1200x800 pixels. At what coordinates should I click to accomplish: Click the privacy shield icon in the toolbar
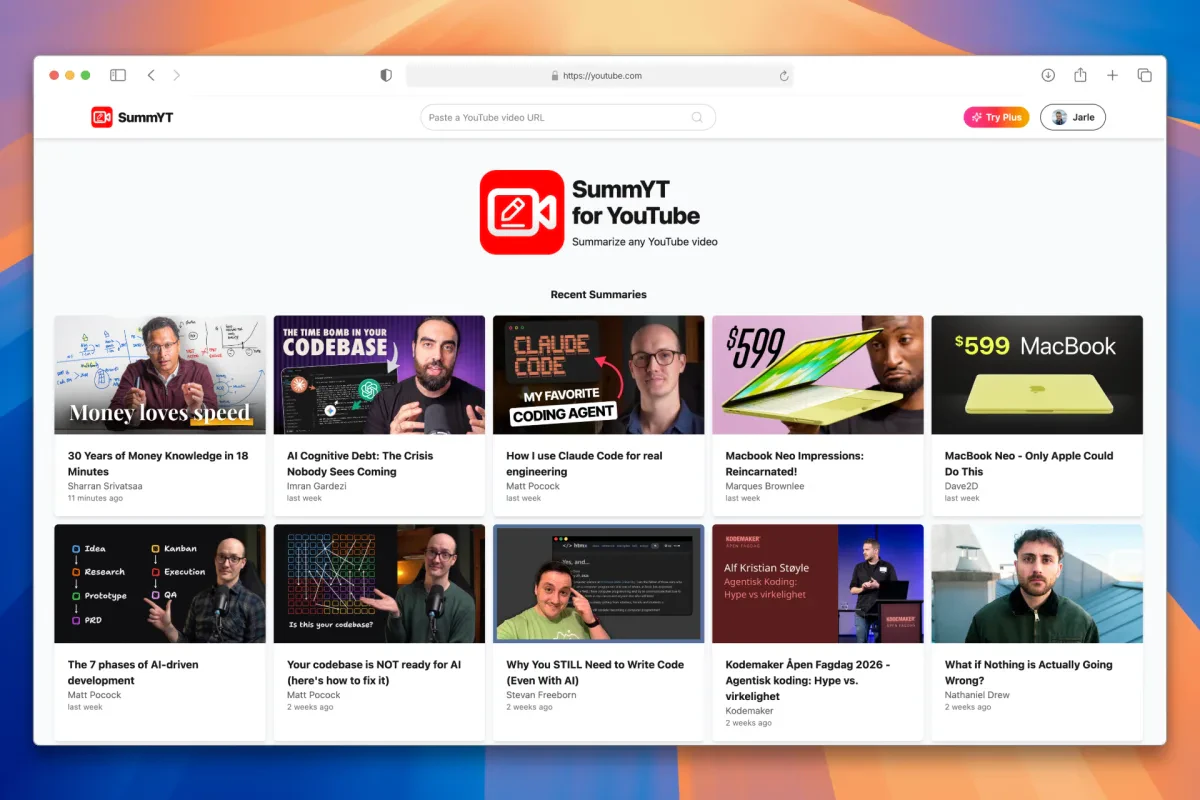click(385, 75)
